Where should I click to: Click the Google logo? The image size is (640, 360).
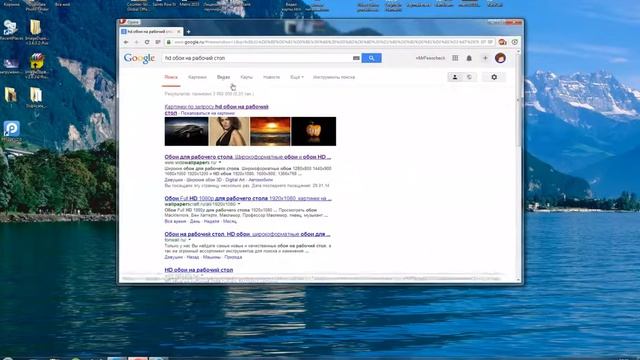140,58
